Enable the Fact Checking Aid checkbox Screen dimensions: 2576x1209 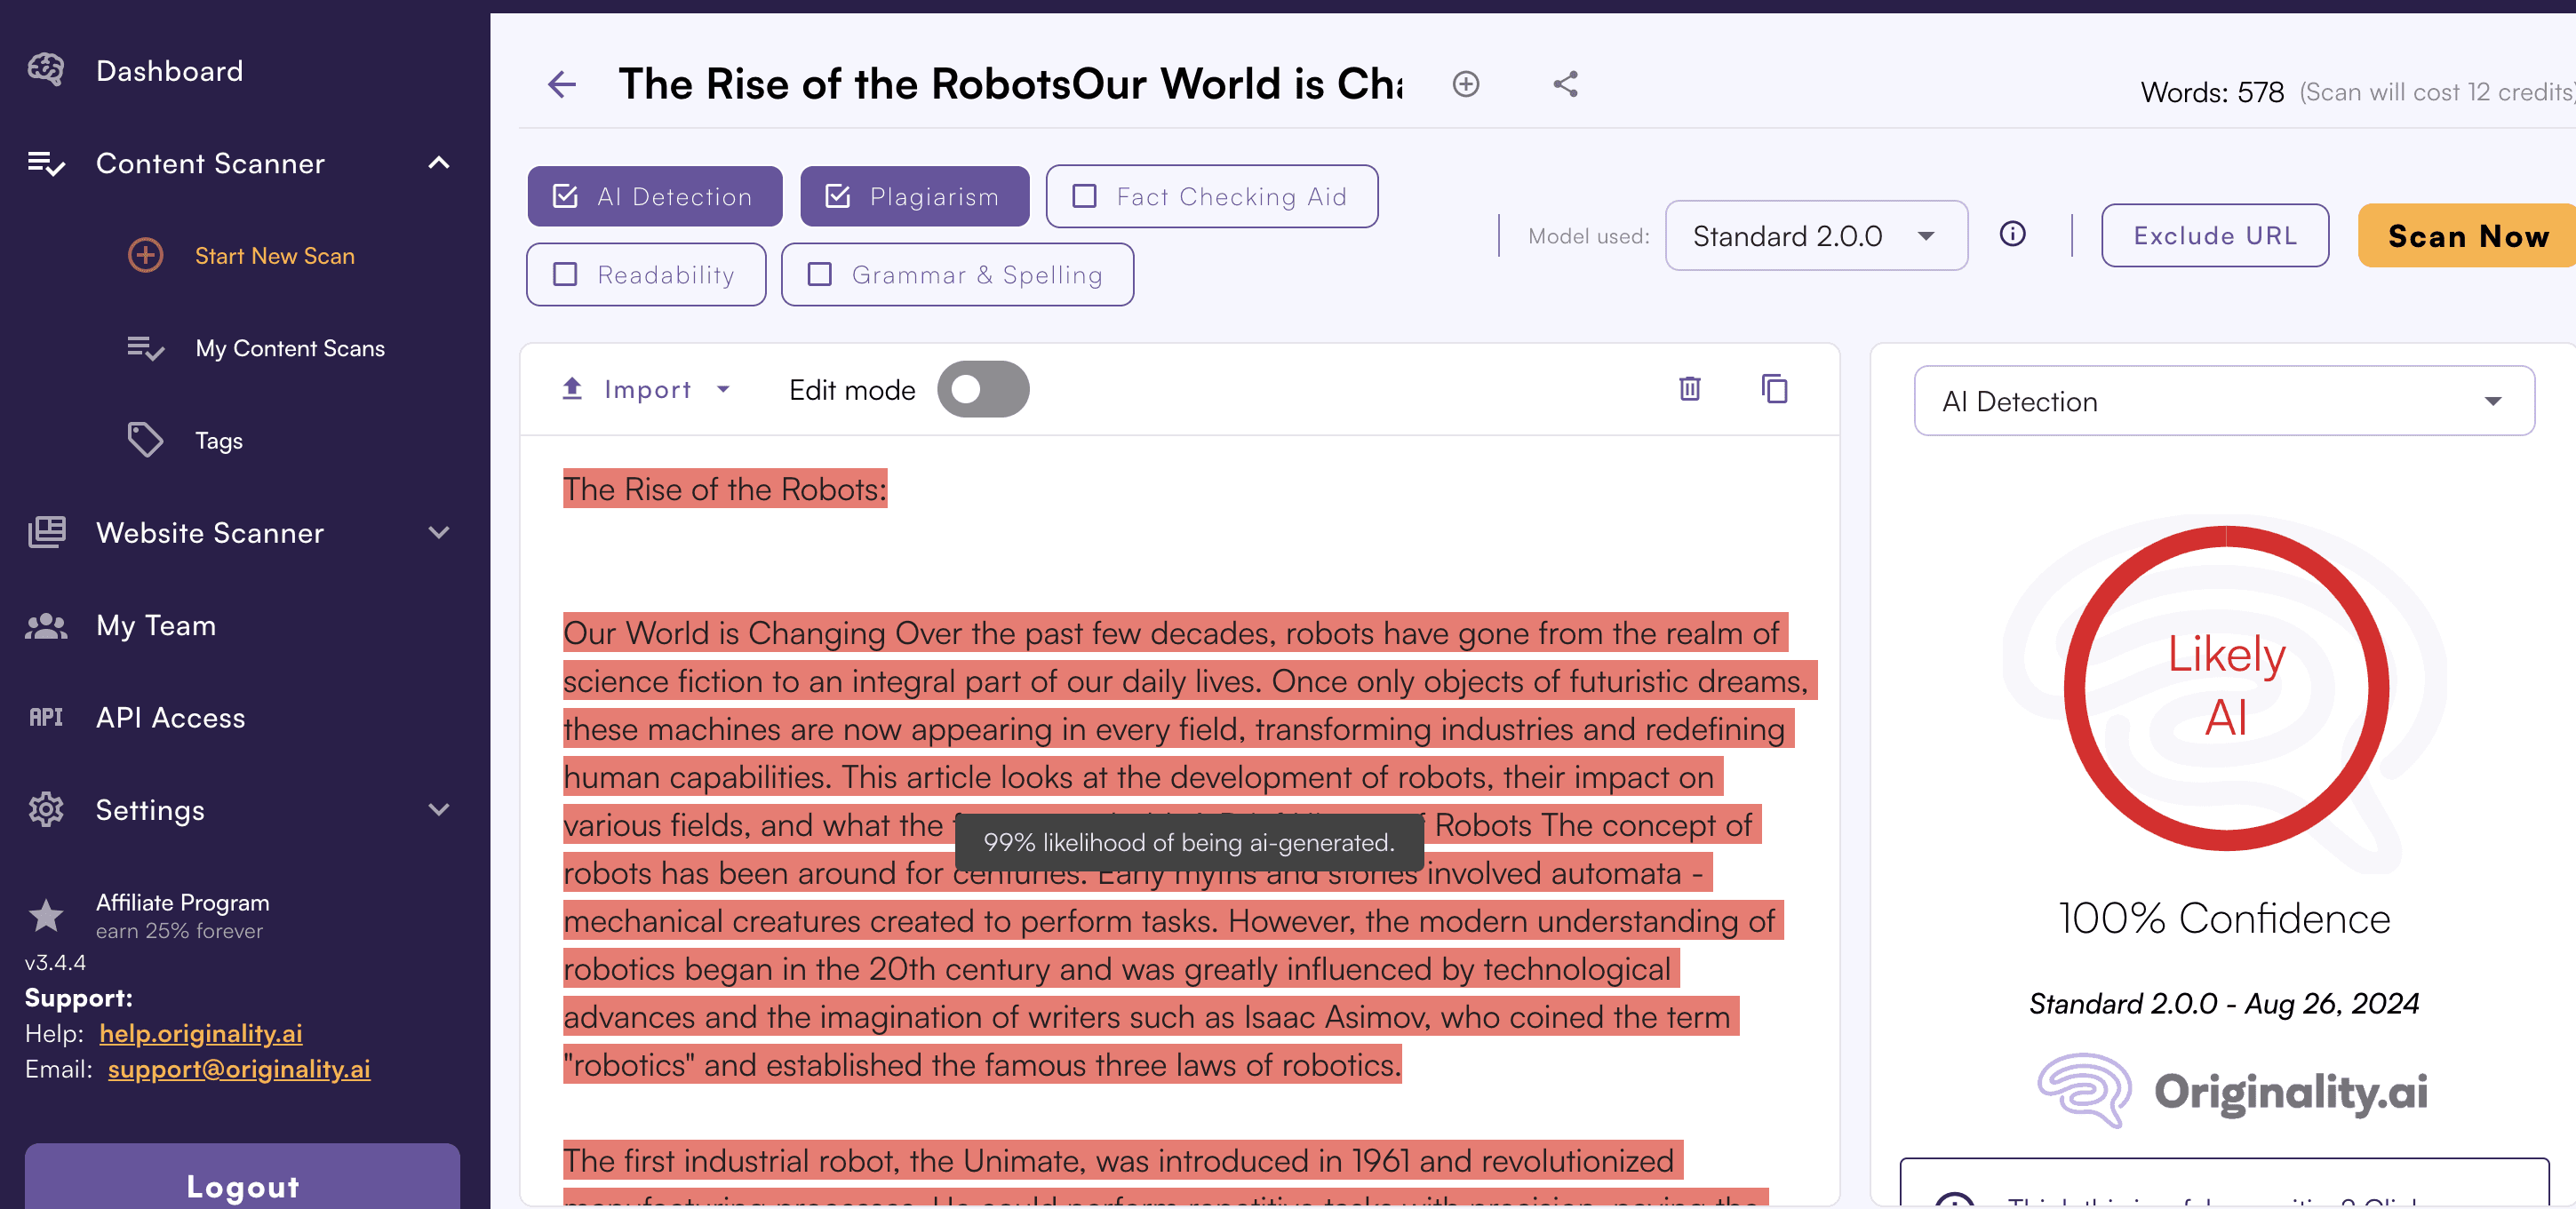click(1085, 196)
